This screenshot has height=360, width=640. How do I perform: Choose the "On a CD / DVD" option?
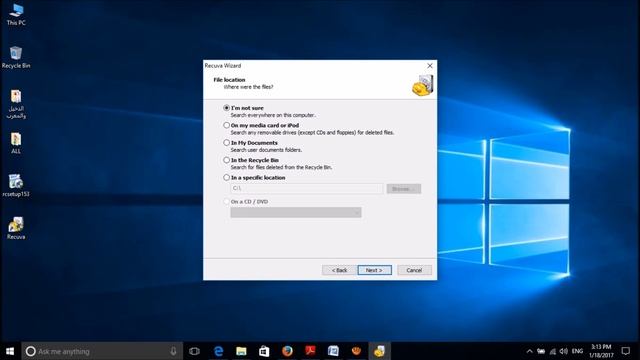227,202
